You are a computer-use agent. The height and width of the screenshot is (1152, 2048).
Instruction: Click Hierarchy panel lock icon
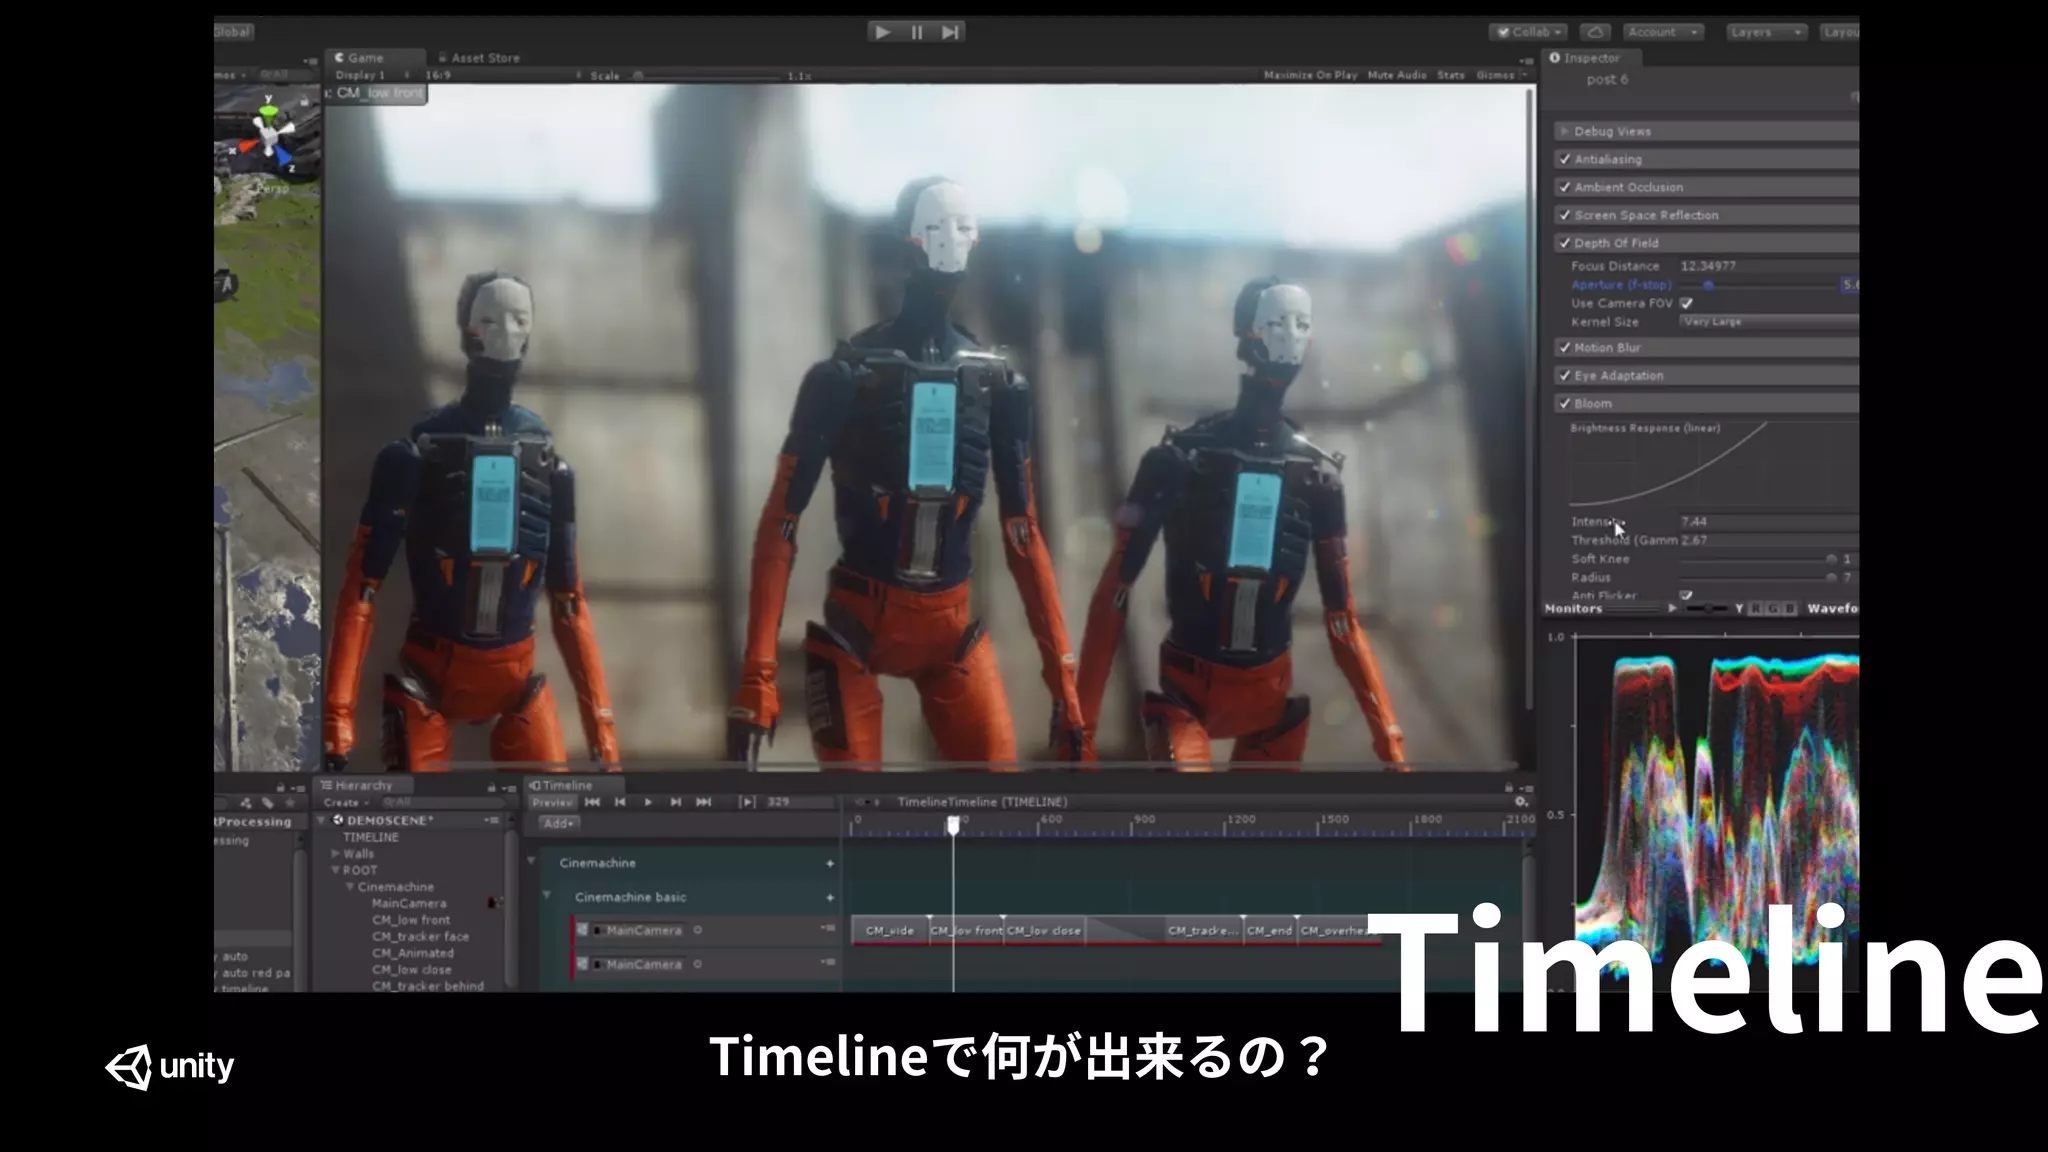click(x=491, y=787)
